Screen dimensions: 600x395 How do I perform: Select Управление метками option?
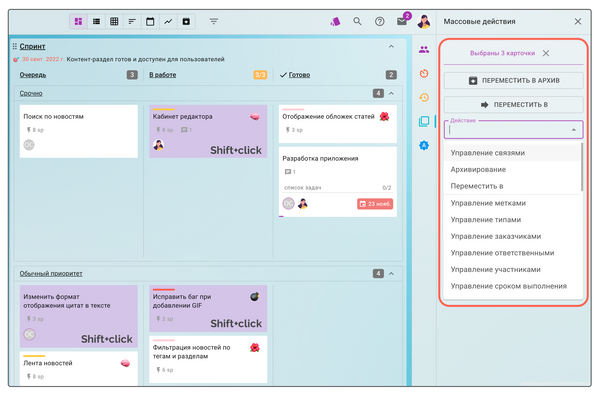click(512, 203)
